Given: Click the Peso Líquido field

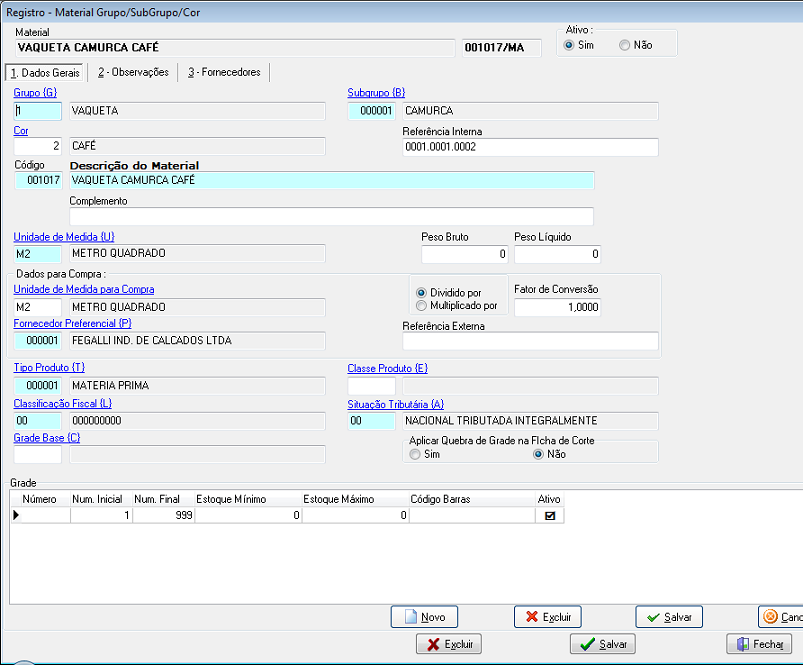Looking at the screenshot, I should [x=557, y=254].
